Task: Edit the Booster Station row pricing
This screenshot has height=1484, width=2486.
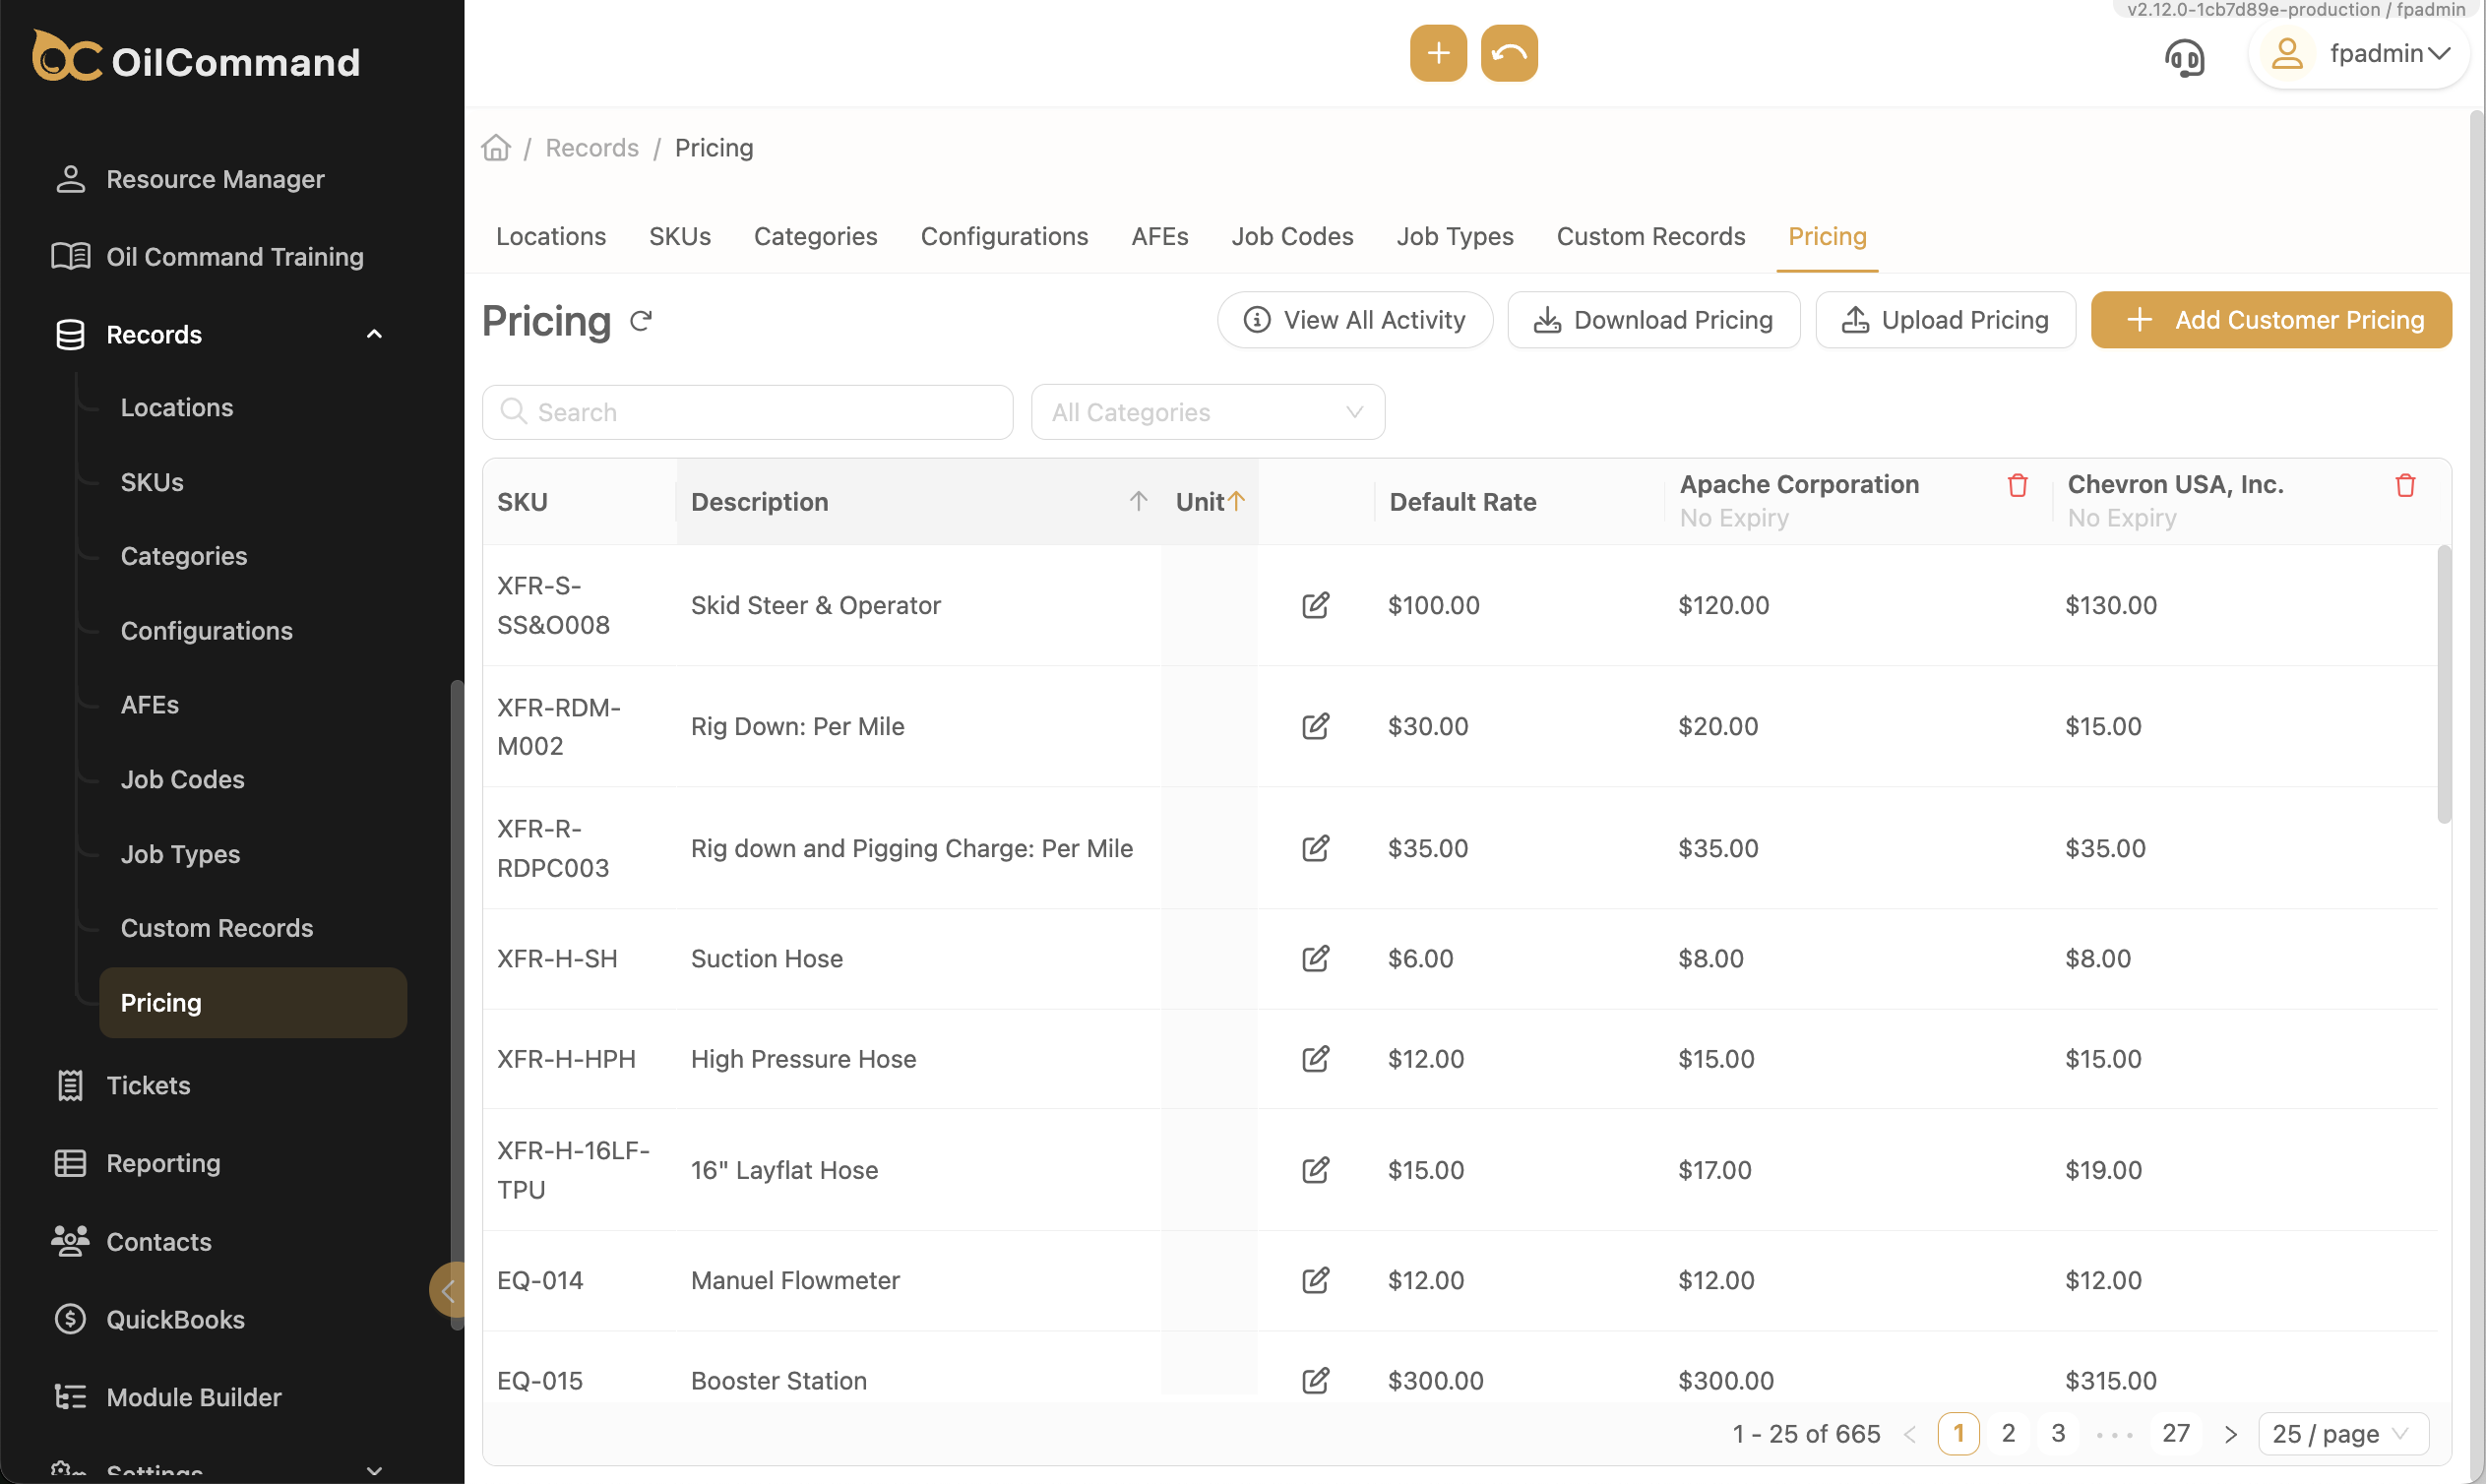Action: (1315, 1380)
